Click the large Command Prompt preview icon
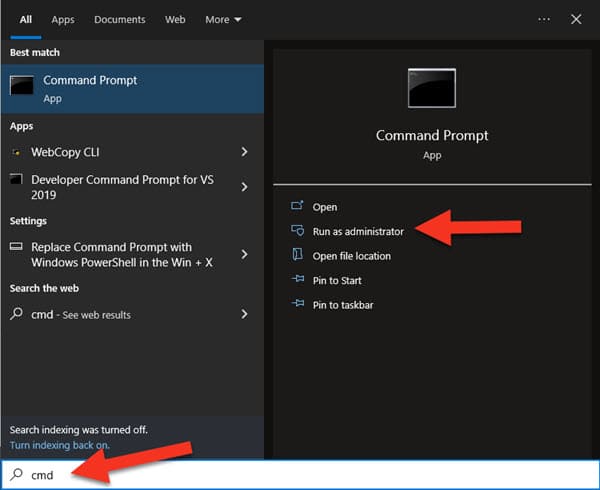 [x=432, y=88]
